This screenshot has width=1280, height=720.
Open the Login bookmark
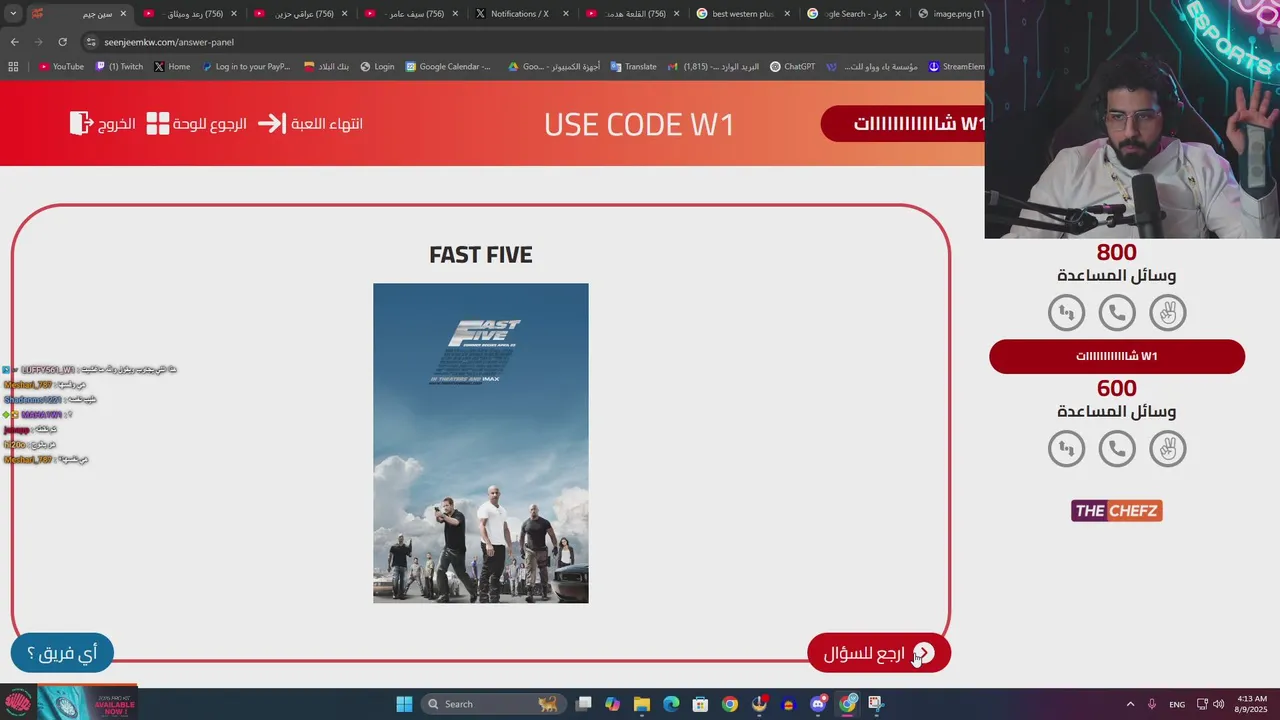377,67
